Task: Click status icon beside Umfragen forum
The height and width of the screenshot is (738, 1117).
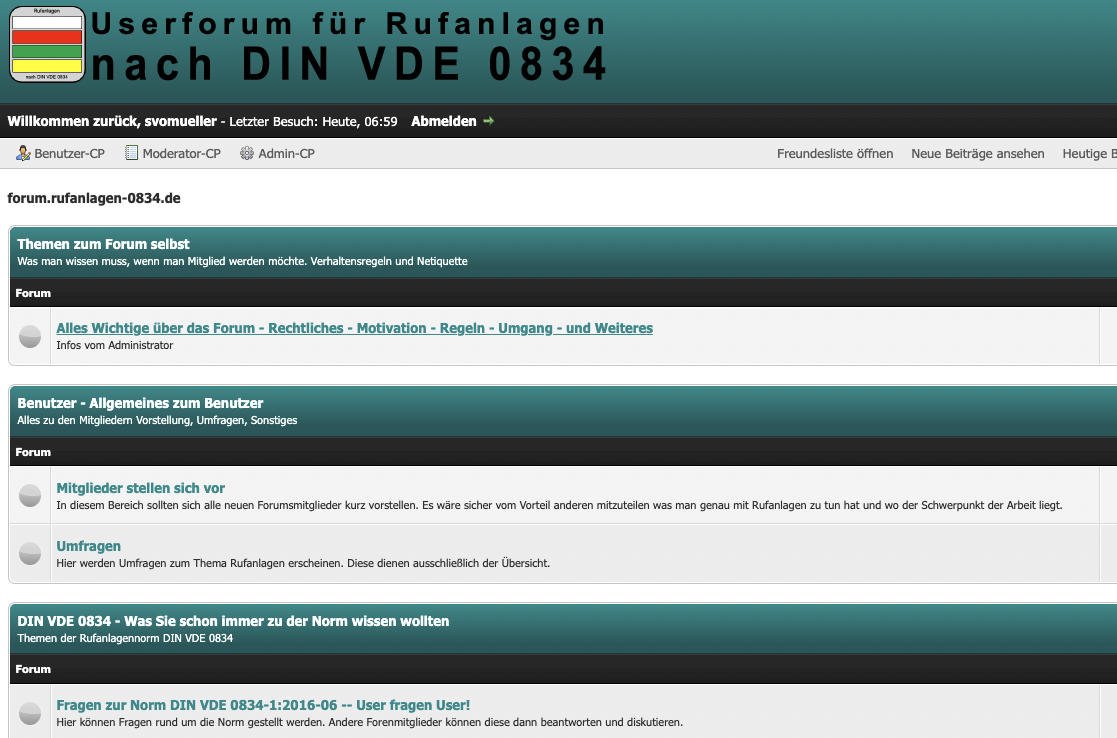Action: [30, 553]
